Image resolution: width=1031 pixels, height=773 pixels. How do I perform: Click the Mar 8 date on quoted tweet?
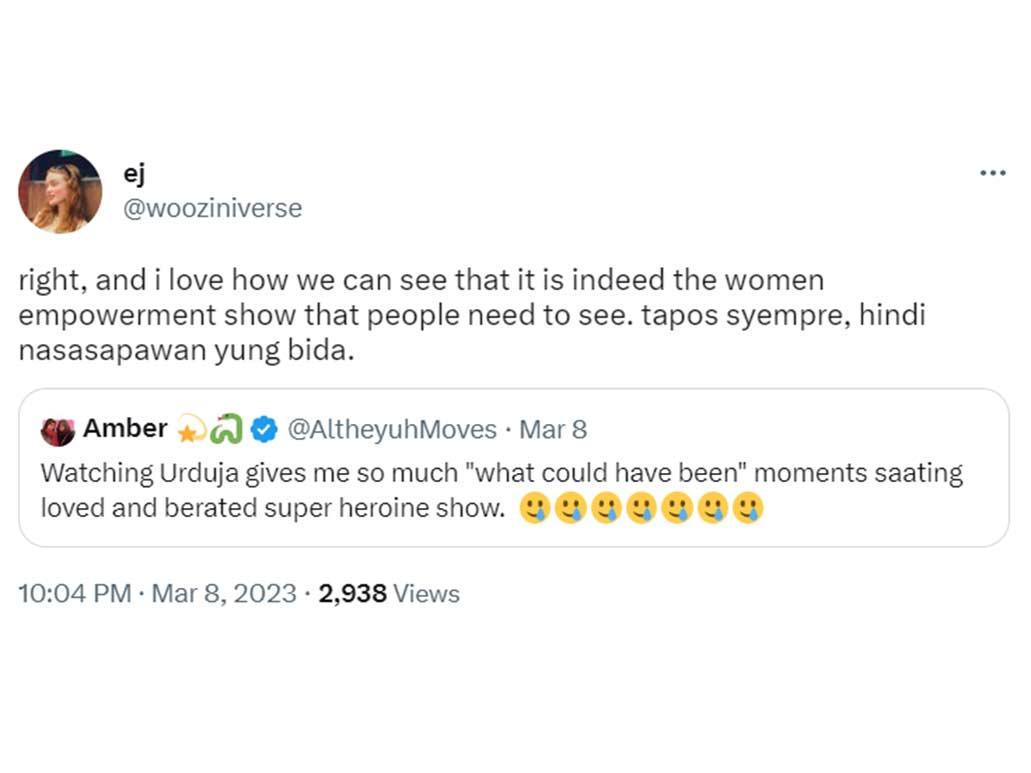(x=555, y=429)
